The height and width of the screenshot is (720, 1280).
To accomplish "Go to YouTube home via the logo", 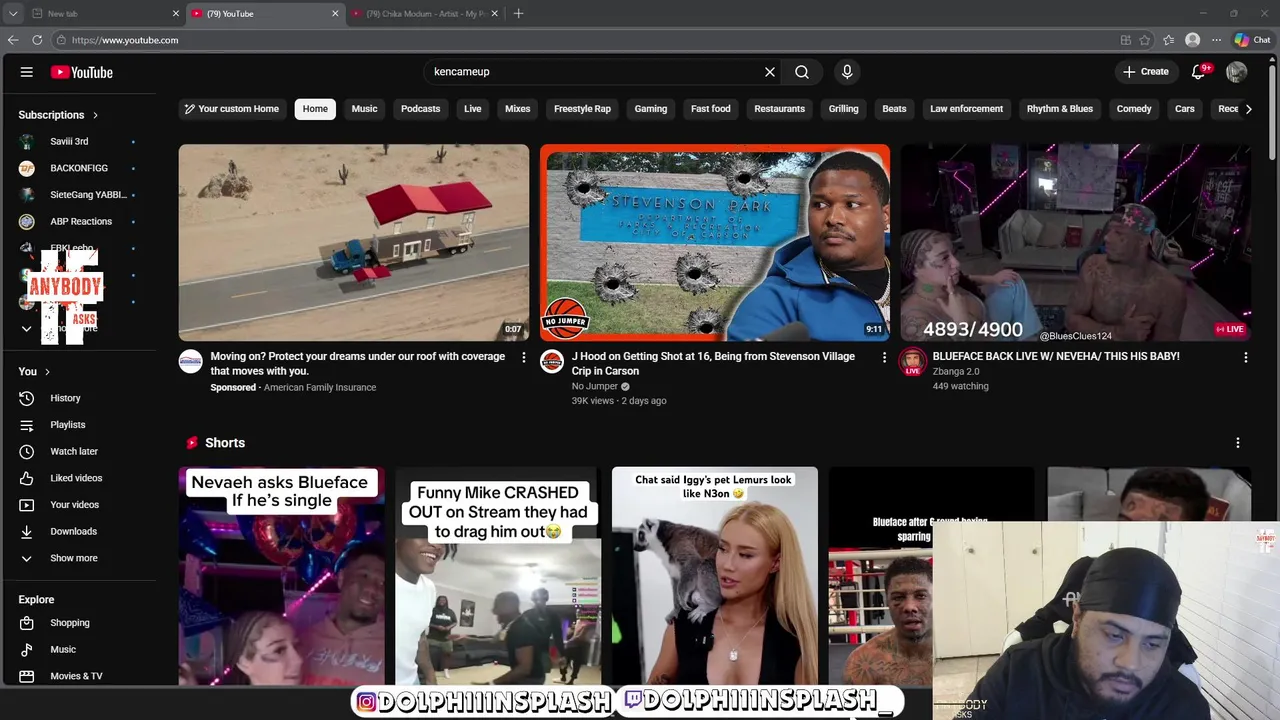I will (82, 72).
